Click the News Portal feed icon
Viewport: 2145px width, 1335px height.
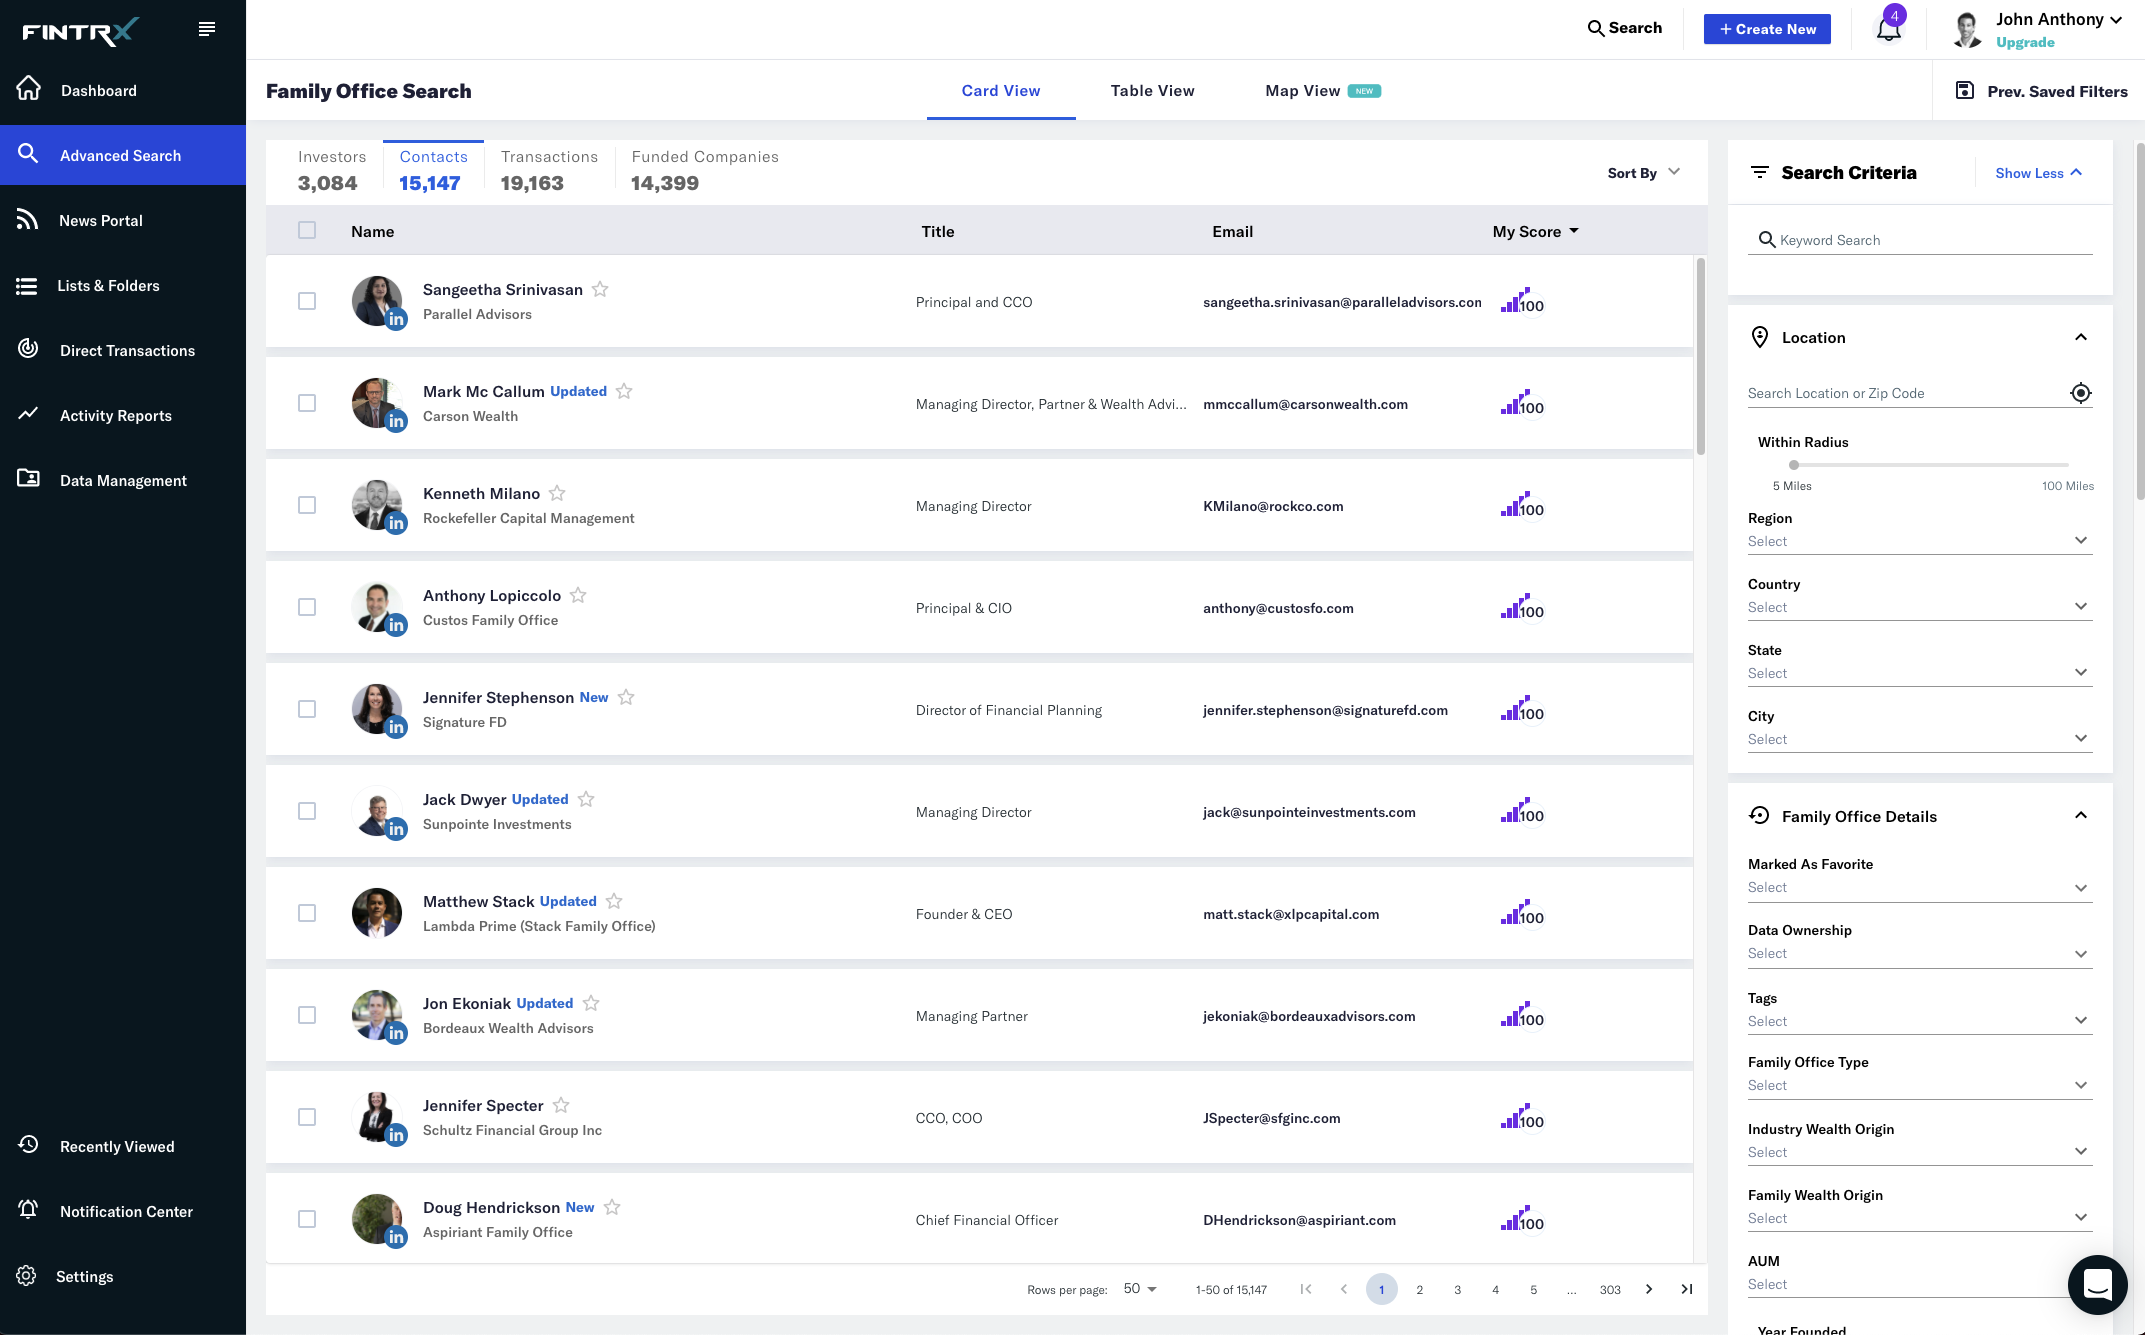pyautogui.click(x=27, y=219)
